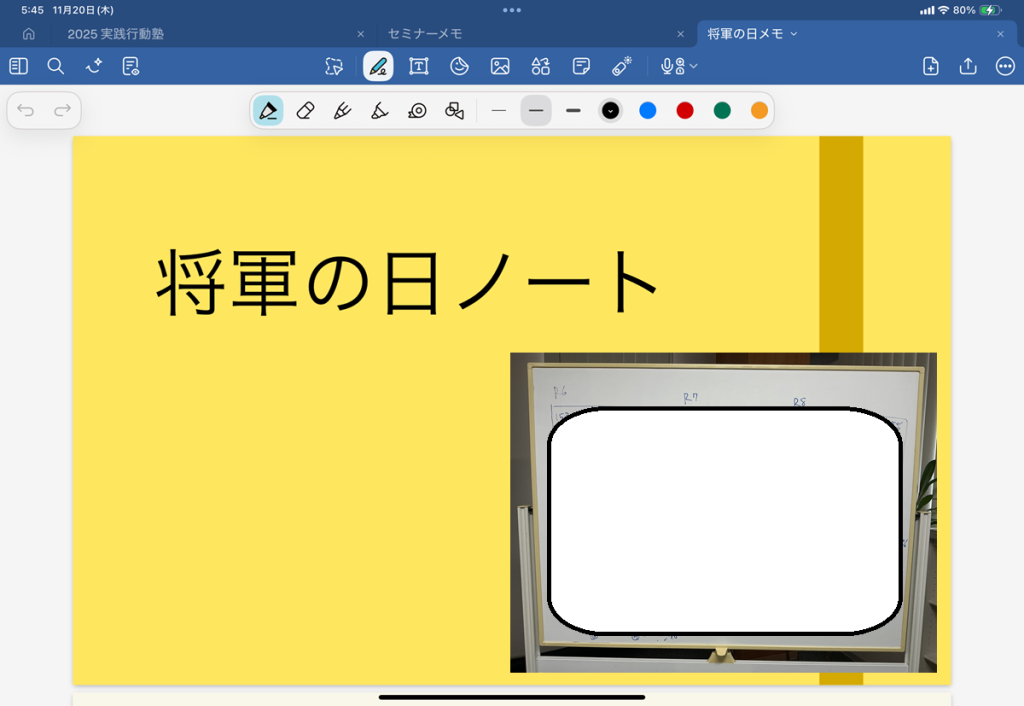Tap the share export button
This screenshot has width=1024, height=706.
pos(967,66)
